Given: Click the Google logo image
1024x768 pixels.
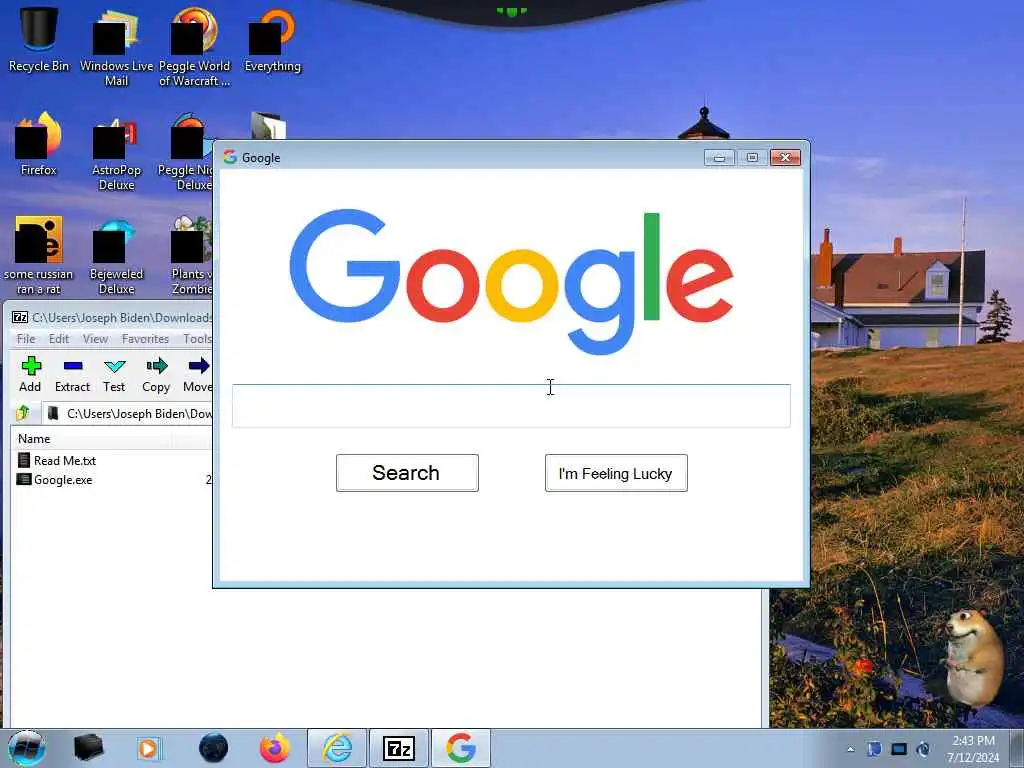Looking at the screenshot, I should [511, 281].
